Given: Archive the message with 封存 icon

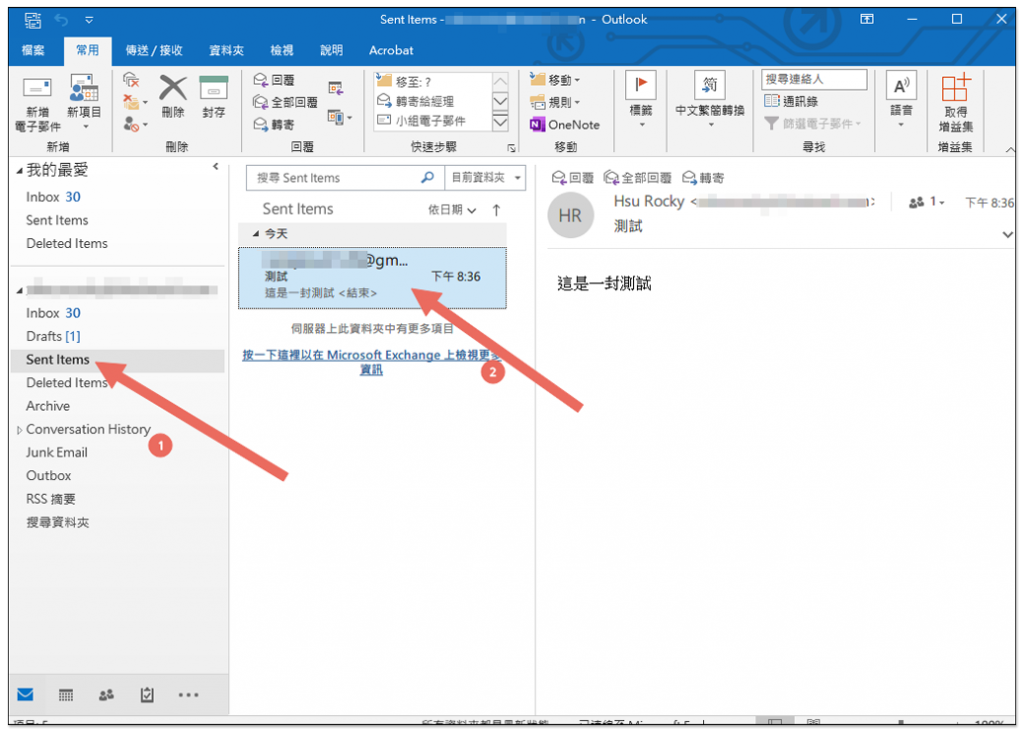Looking at the screenshot, I should (214, 97).
